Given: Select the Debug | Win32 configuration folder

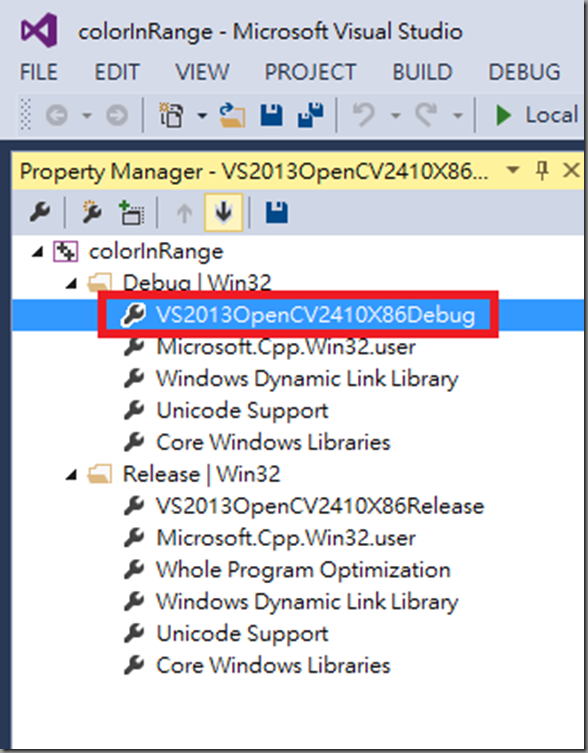Looking at the screenshot, I should (x=197, y=282).
